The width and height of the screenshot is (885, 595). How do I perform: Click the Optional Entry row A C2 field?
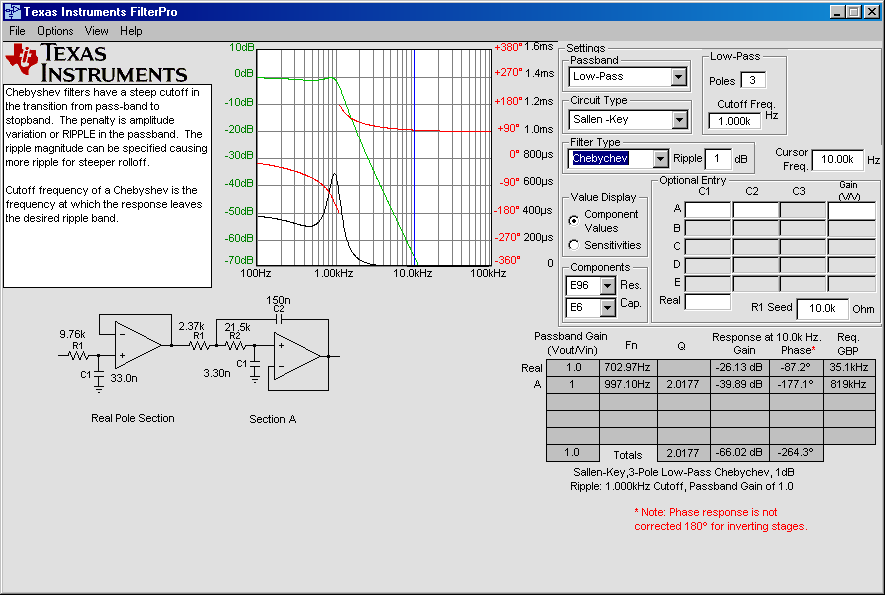755,210
